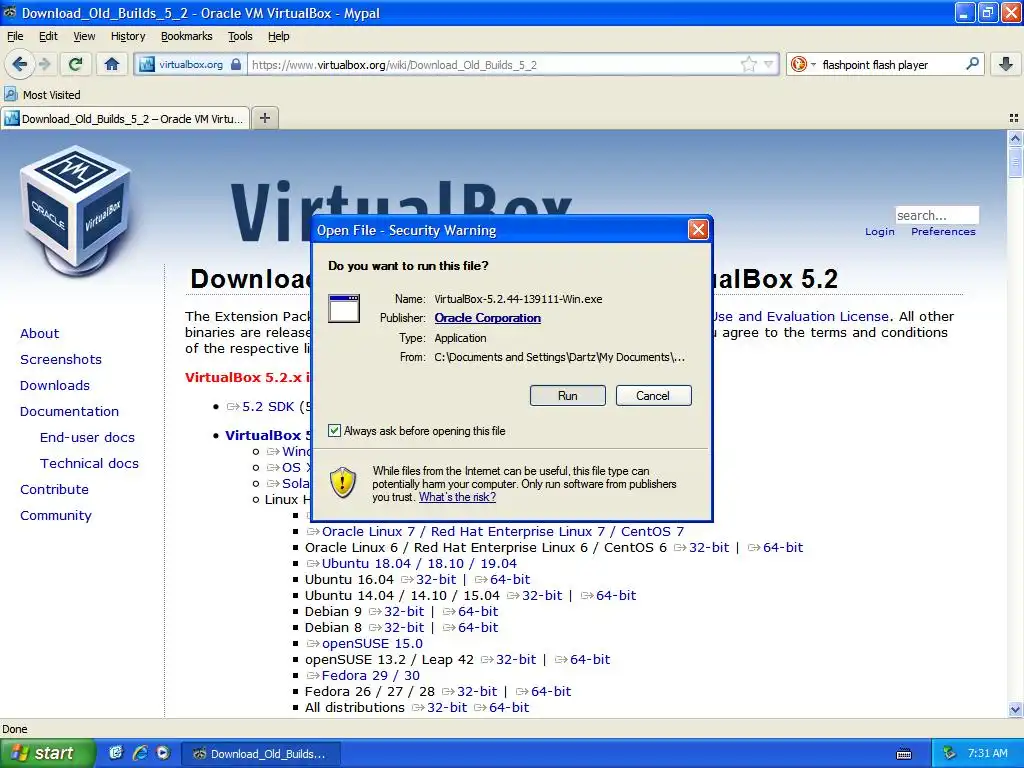Open the Windows Start button
This screenshot has width=1024, height=768.
click(x=47, y=753)
